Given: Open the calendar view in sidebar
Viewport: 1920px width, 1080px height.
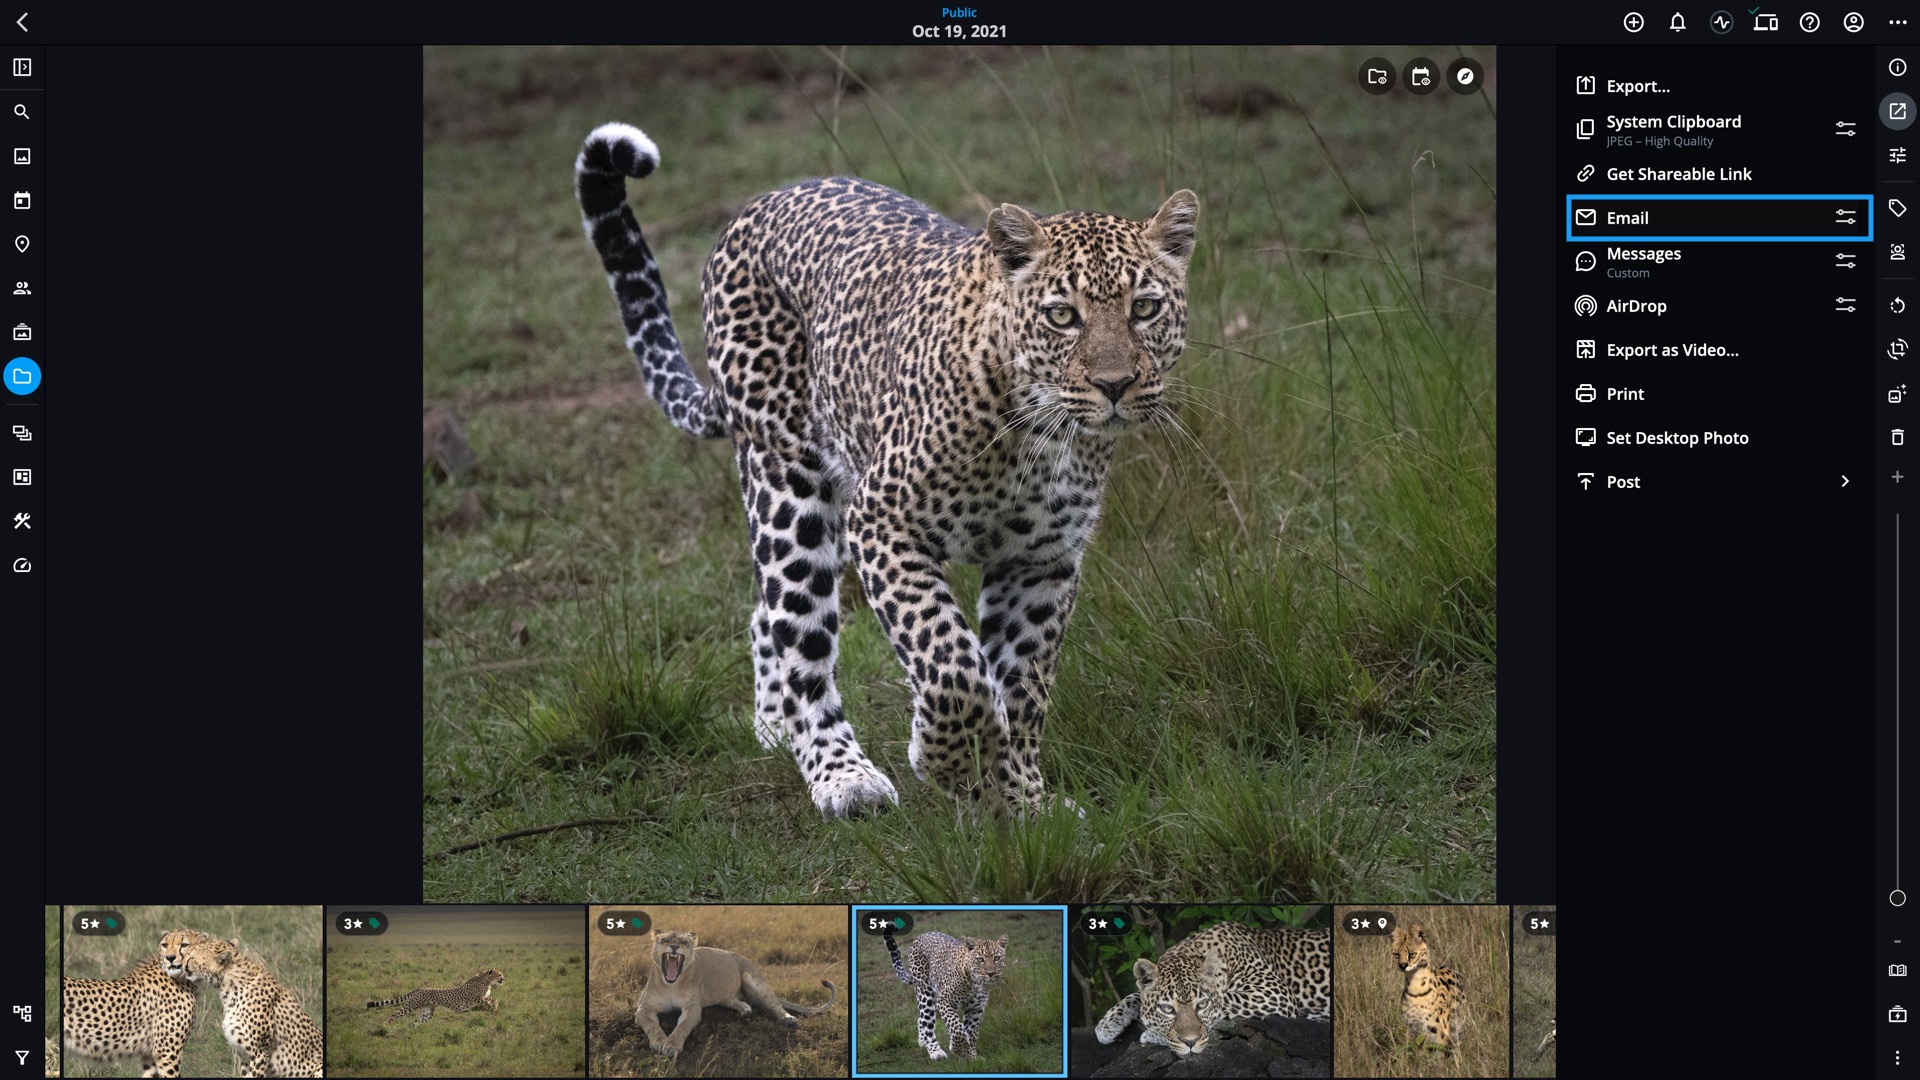Looking at the screenshot, I should 22,200.
